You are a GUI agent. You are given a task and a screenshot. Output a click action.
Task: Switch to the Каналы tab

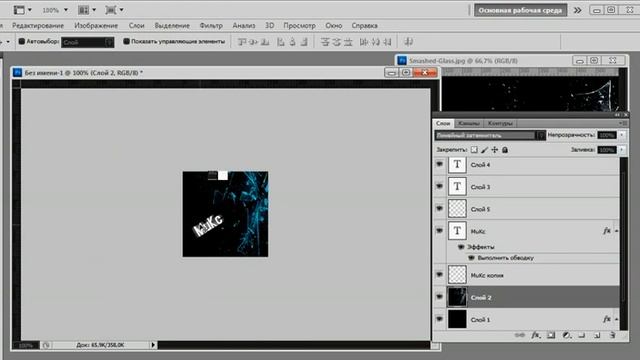[468, 123]
